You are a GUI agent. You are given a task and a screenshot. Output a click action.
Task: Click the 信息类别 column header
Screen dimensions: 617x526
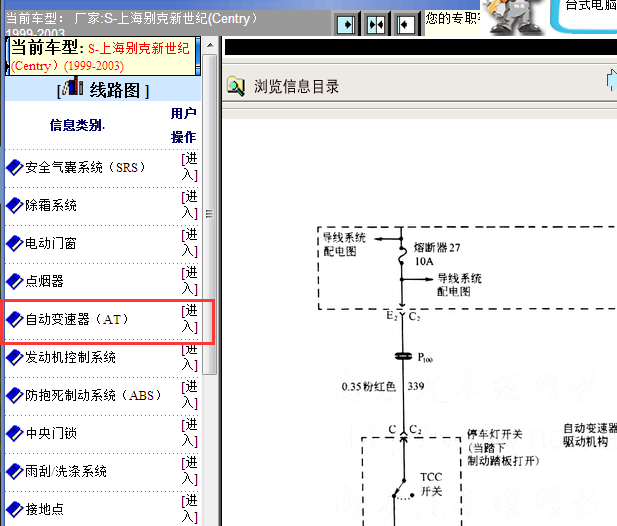tap(77, 126)
